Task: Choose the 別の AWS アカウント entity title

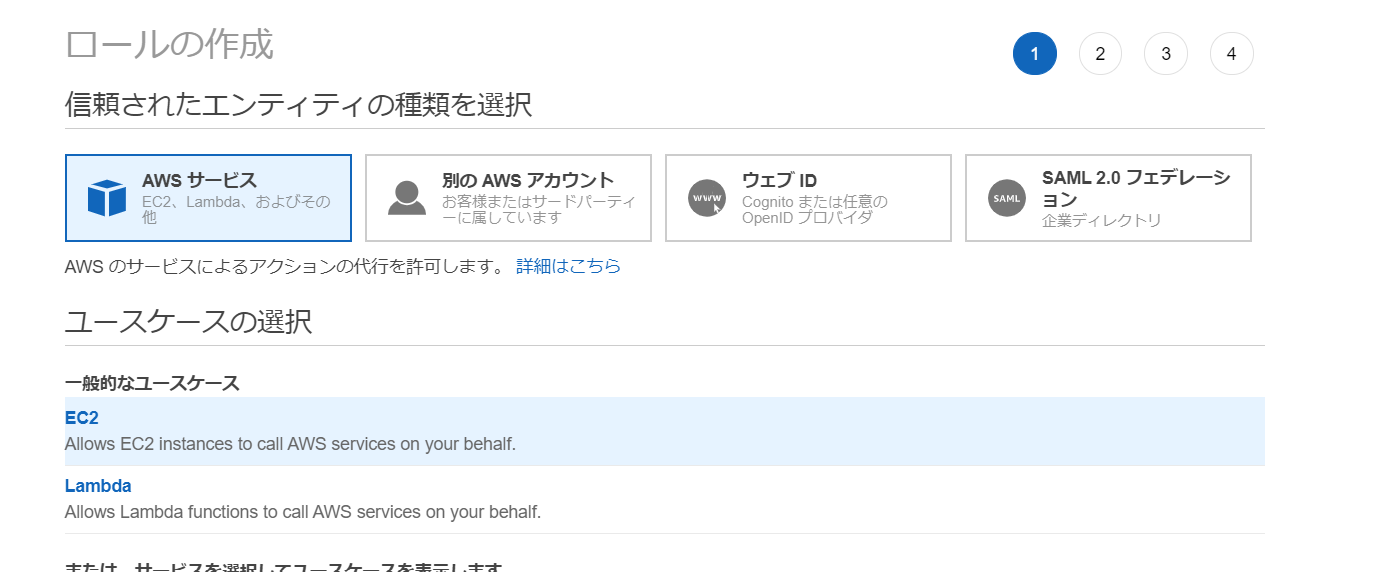Action: coord(527,181)
